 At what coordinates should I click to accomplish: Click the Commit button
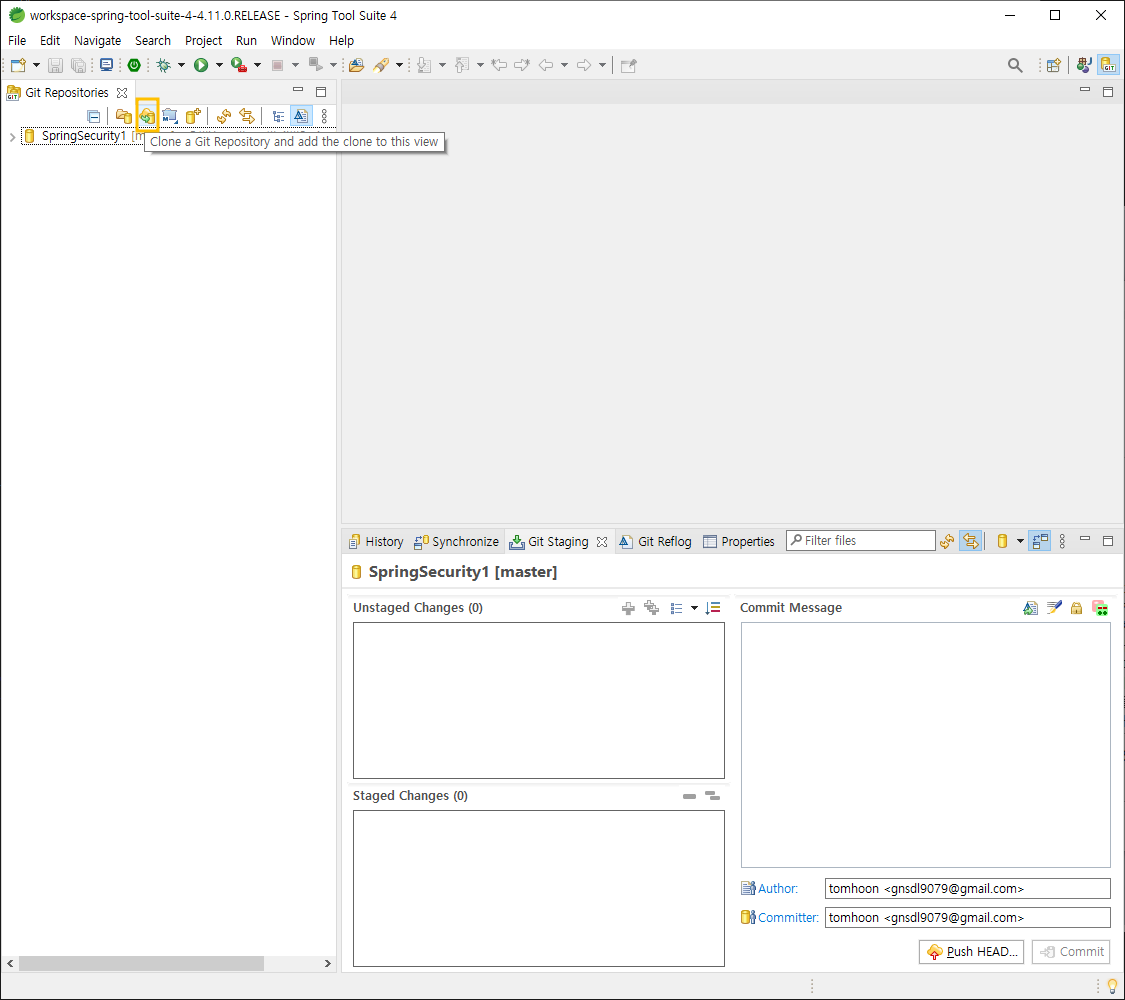tap(1071, 952)
